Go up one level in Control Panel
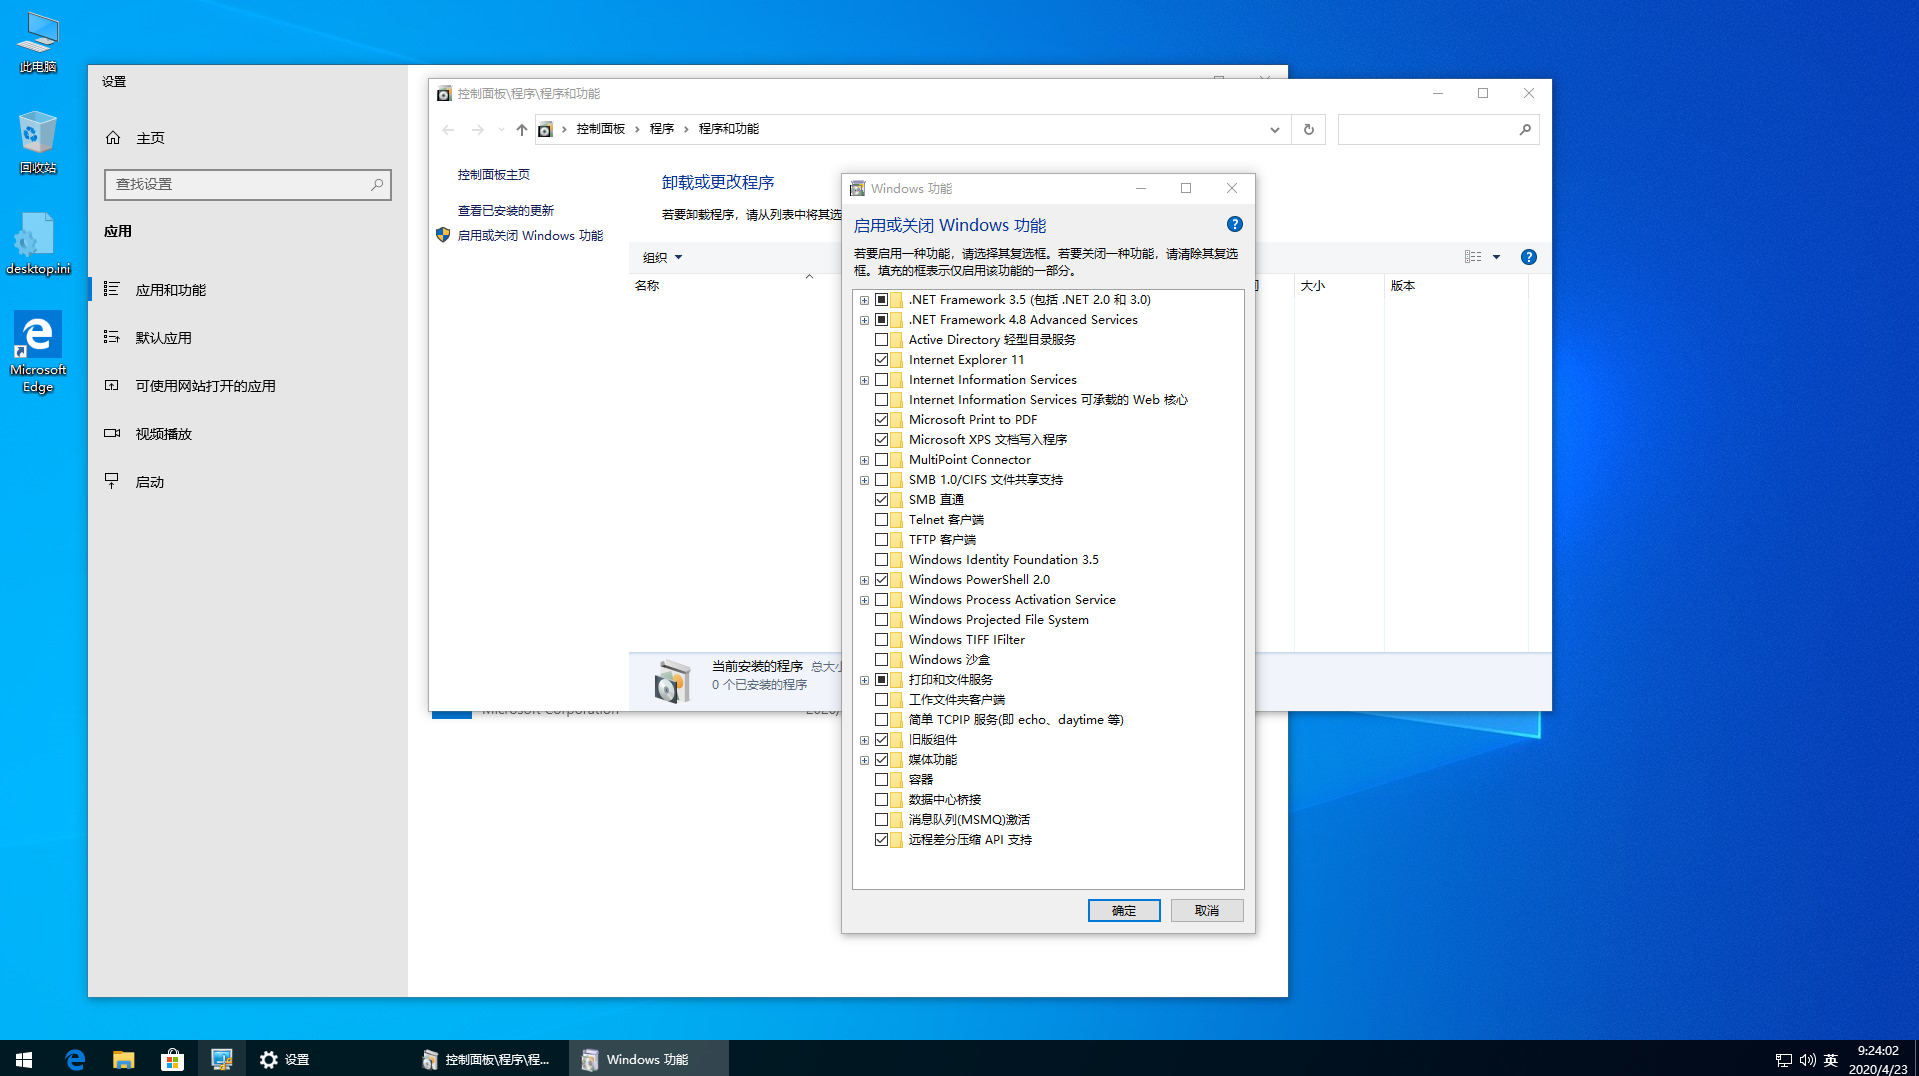Viewport: 1919px width, 1076px height. tap(521, 129)
